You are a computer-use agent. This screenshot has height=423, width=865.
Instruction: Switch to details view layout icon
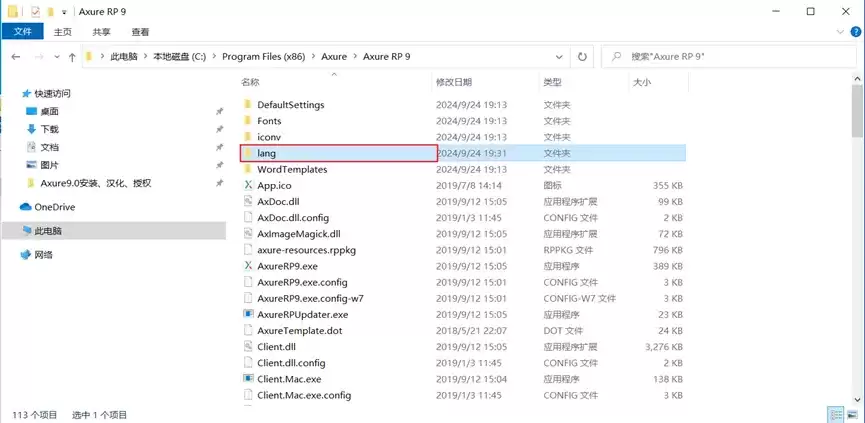point(836,414)
